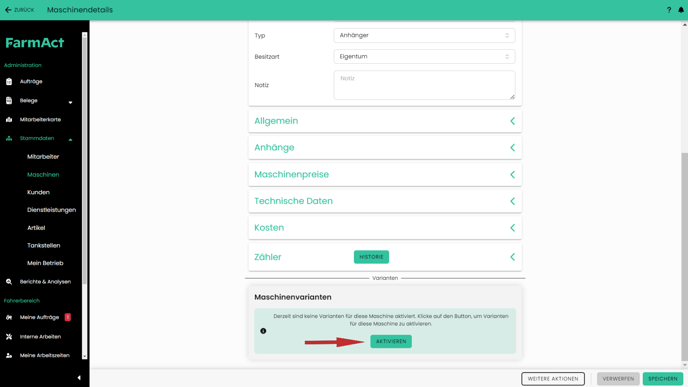This screenshot has width=688, height=387.
Task: Open Mitarbeiterkarte in the sidebar
Action: click(40, 119)
